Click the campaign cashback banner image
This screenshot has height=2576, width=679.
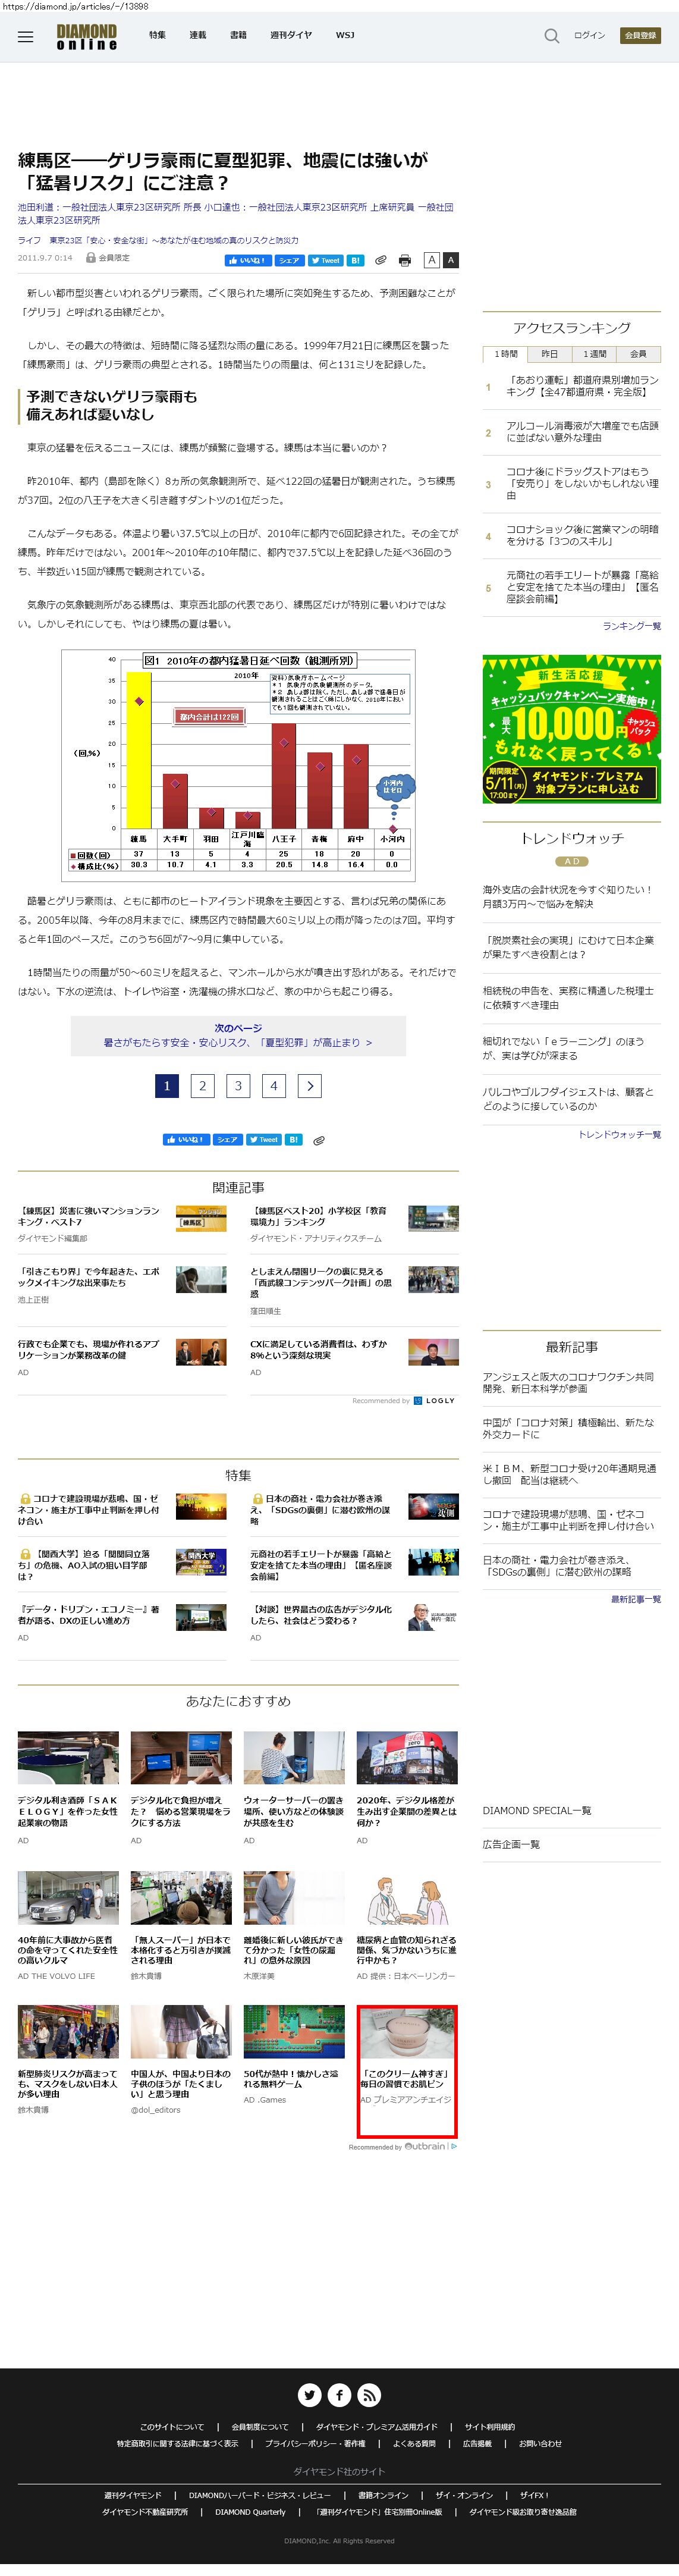coord(571,729)
